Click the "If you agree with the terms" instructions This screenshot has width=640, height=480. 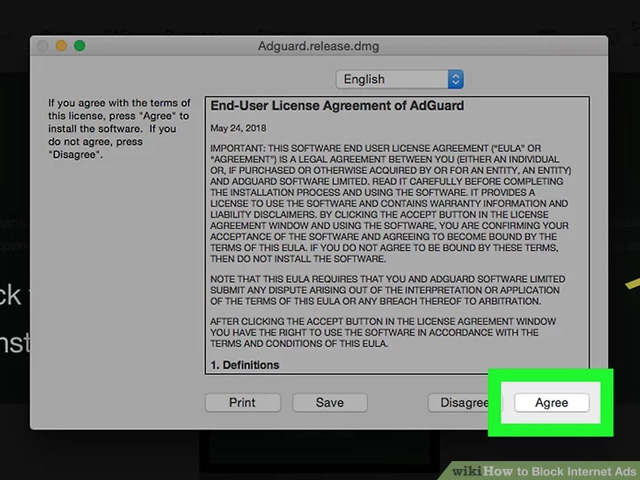[119, 129]
